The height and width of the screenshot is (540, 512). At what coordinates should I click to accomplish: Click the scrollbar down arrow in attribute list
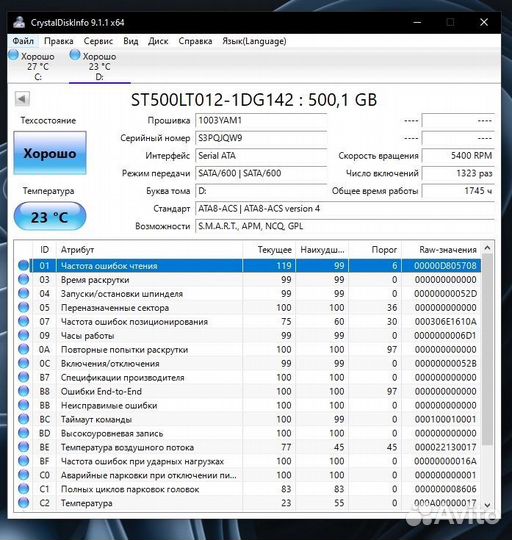(x=487, y=505)
